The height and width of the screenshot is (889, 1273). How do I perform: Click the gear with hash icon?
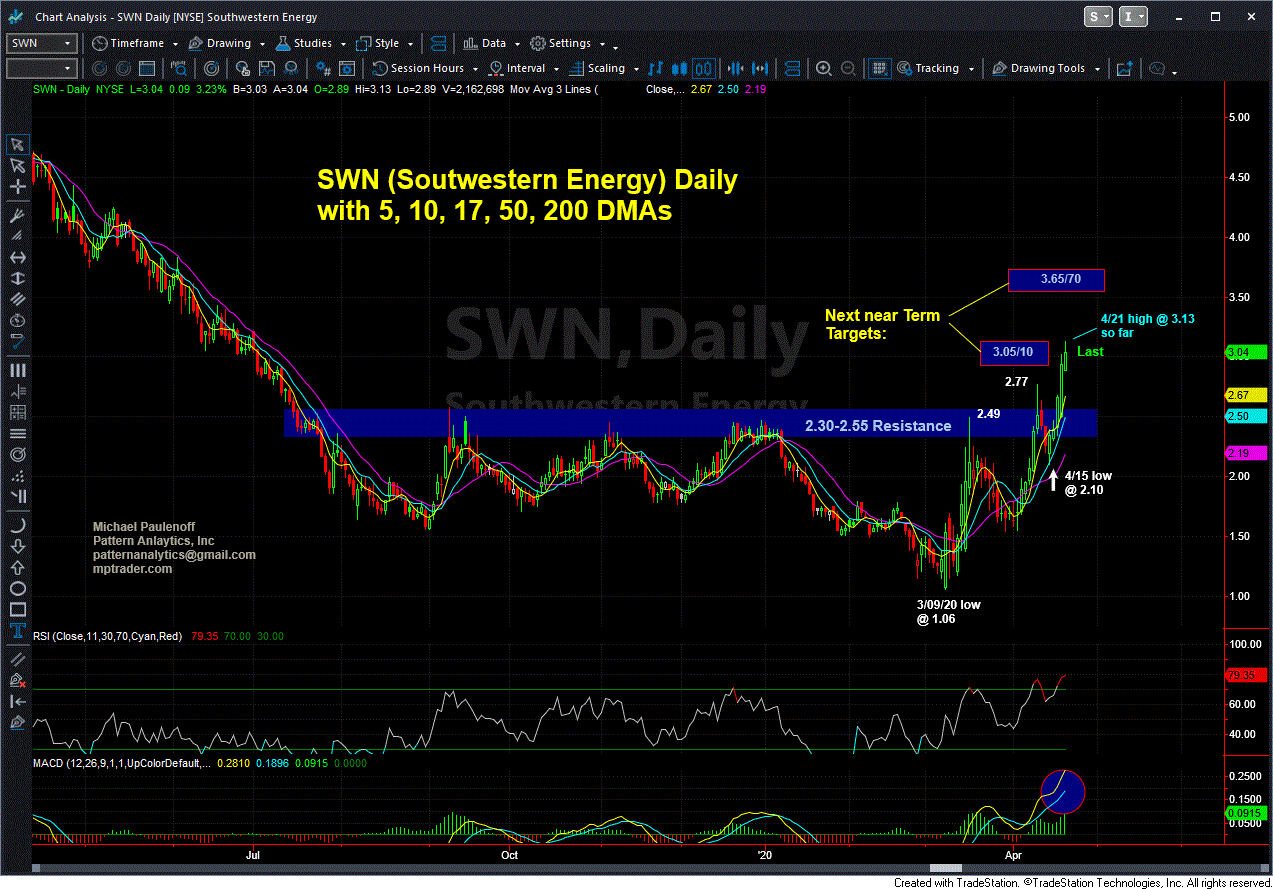click(x=324, y=69)
